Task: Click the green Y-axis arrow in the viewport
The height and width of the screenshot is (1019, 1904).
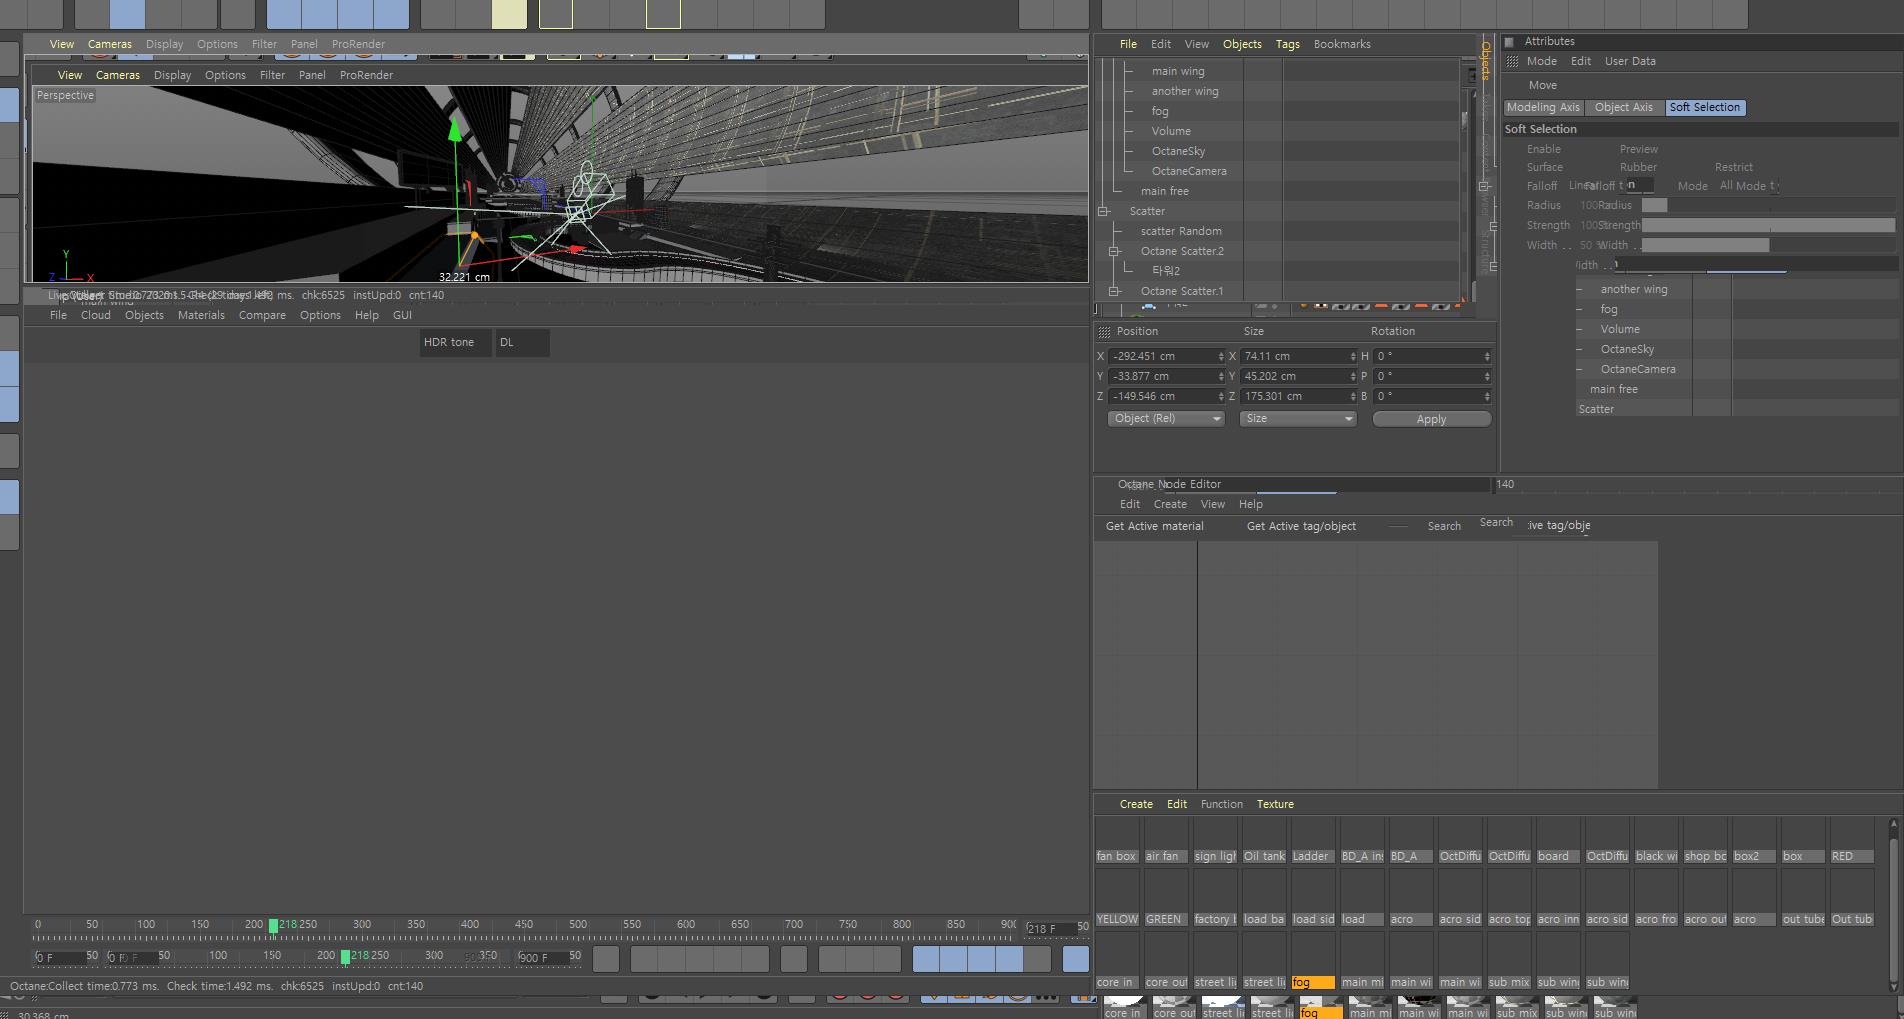Action: 455,130
